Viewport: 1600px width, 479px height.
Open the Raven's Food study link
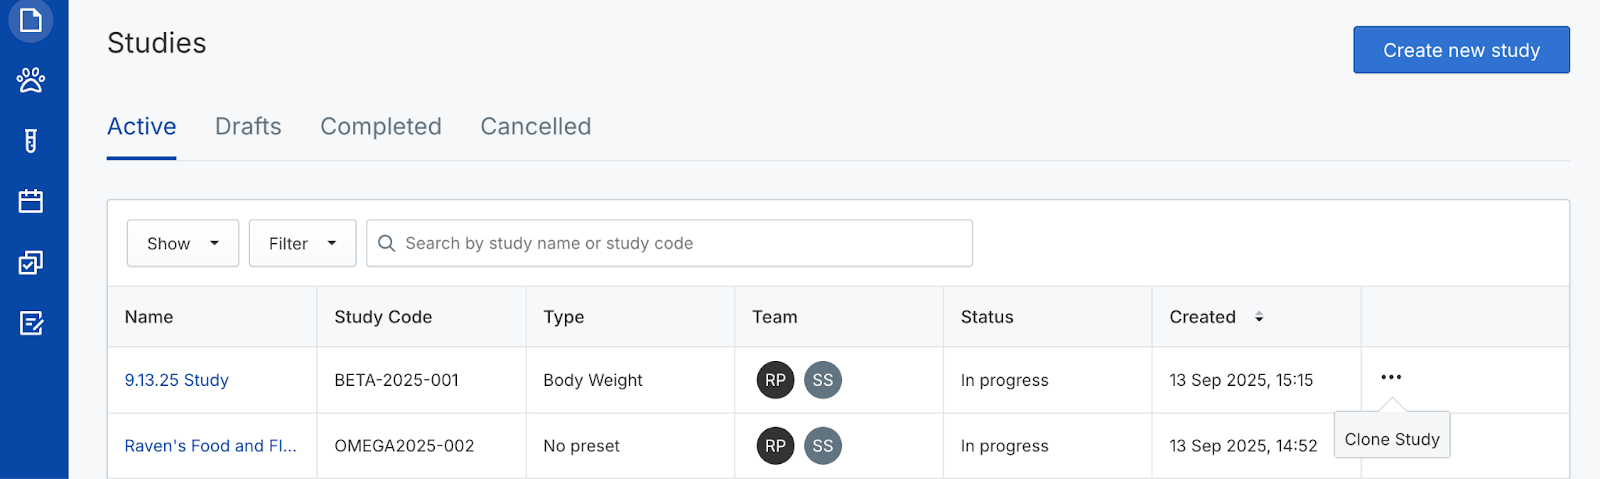pyautogui.click(x=210, y=446)
